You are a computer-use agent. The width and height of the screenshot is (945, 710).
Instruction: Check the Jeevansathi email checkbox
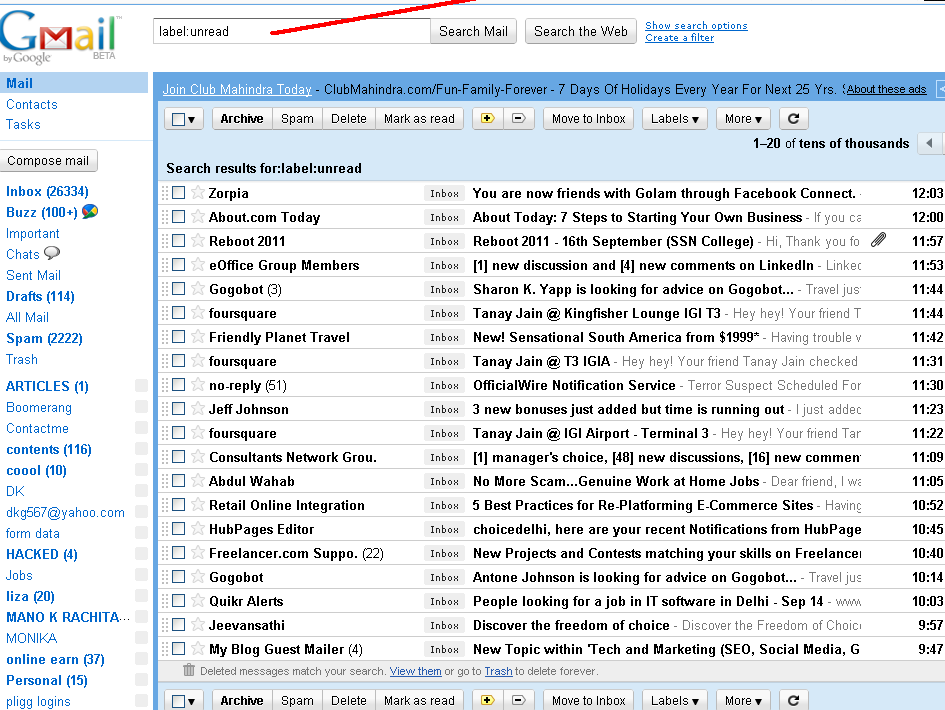[x=178, y=624]
